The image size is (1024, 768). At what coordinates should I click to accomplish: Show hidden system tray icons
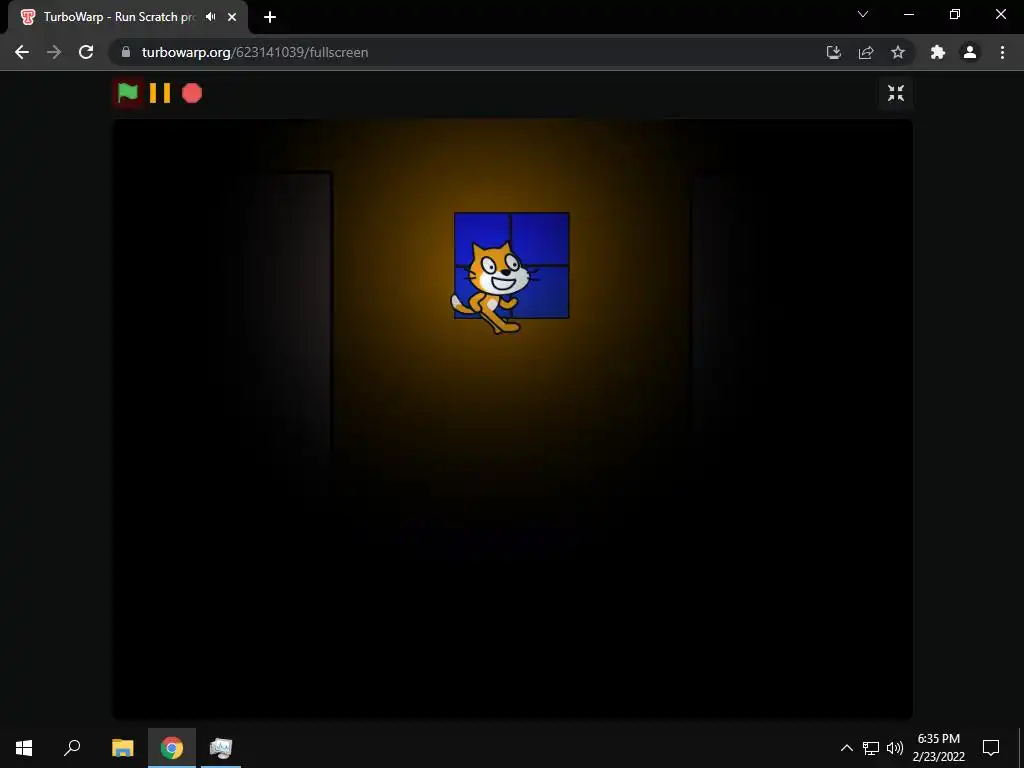coord(846,748)
